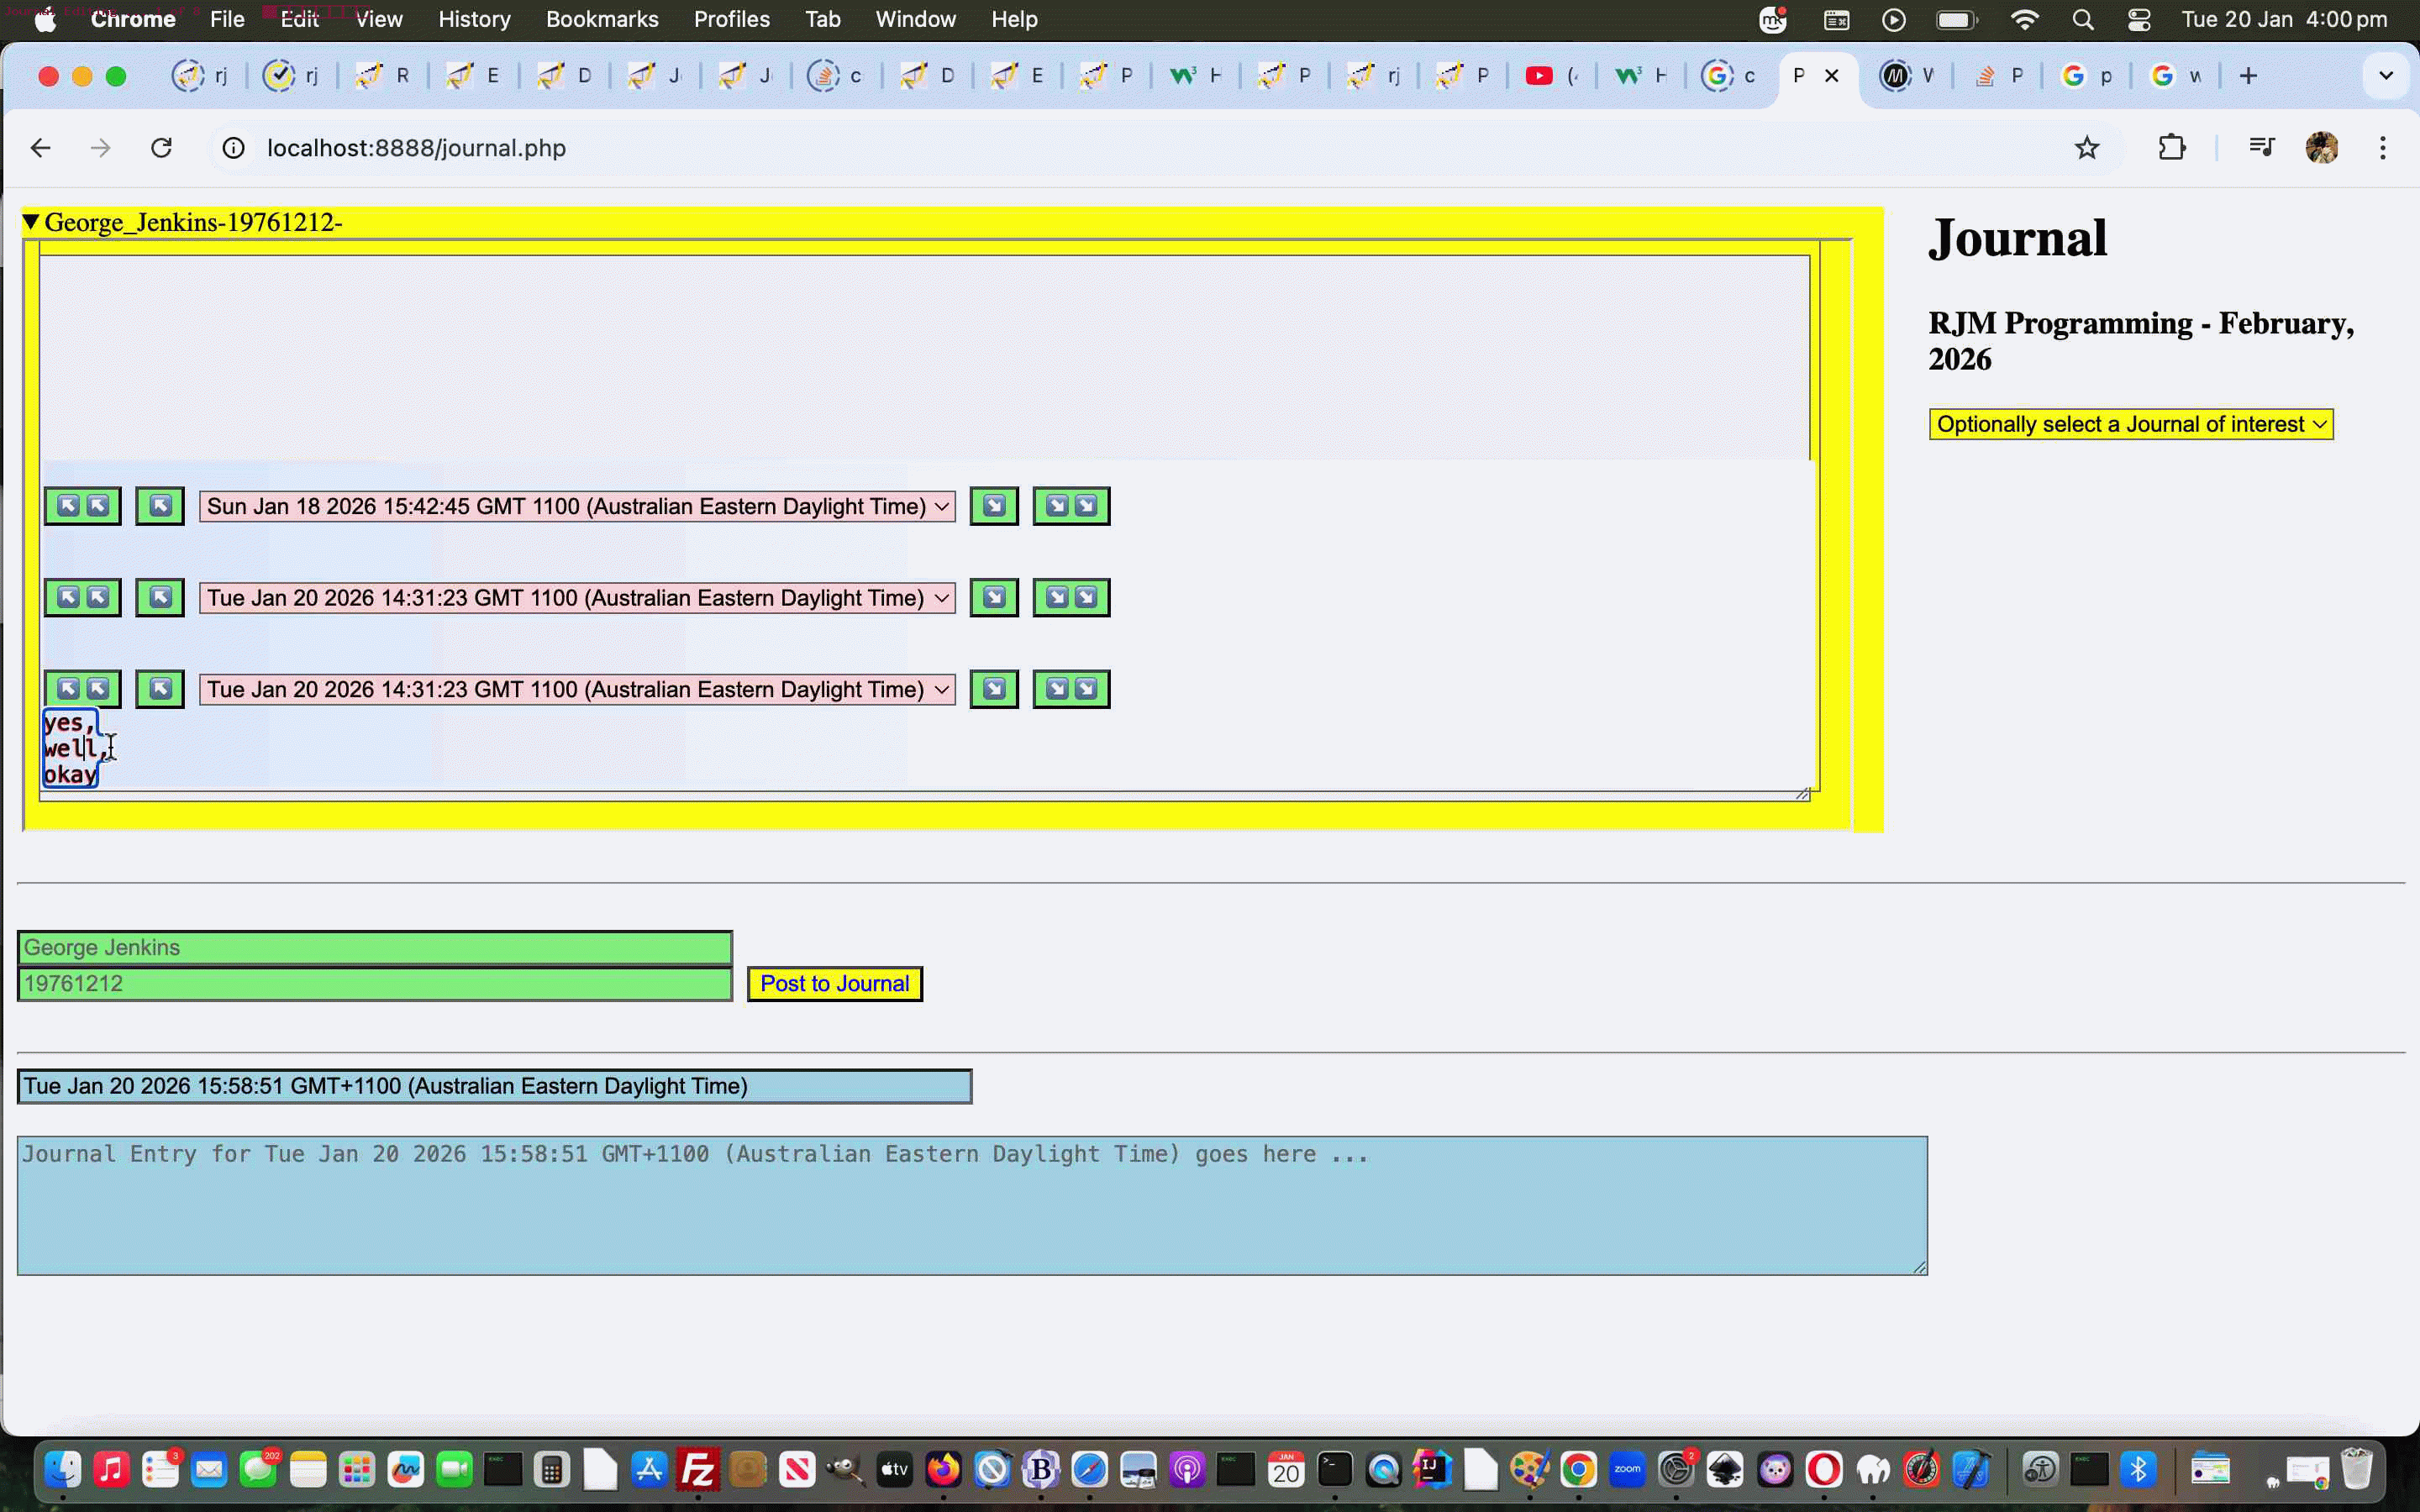Viewport: 2420px width, 1512px height.
Task: Collapse the George_Jenkins-19761212 disclosure triangle
Action: (x=31, y=222)
